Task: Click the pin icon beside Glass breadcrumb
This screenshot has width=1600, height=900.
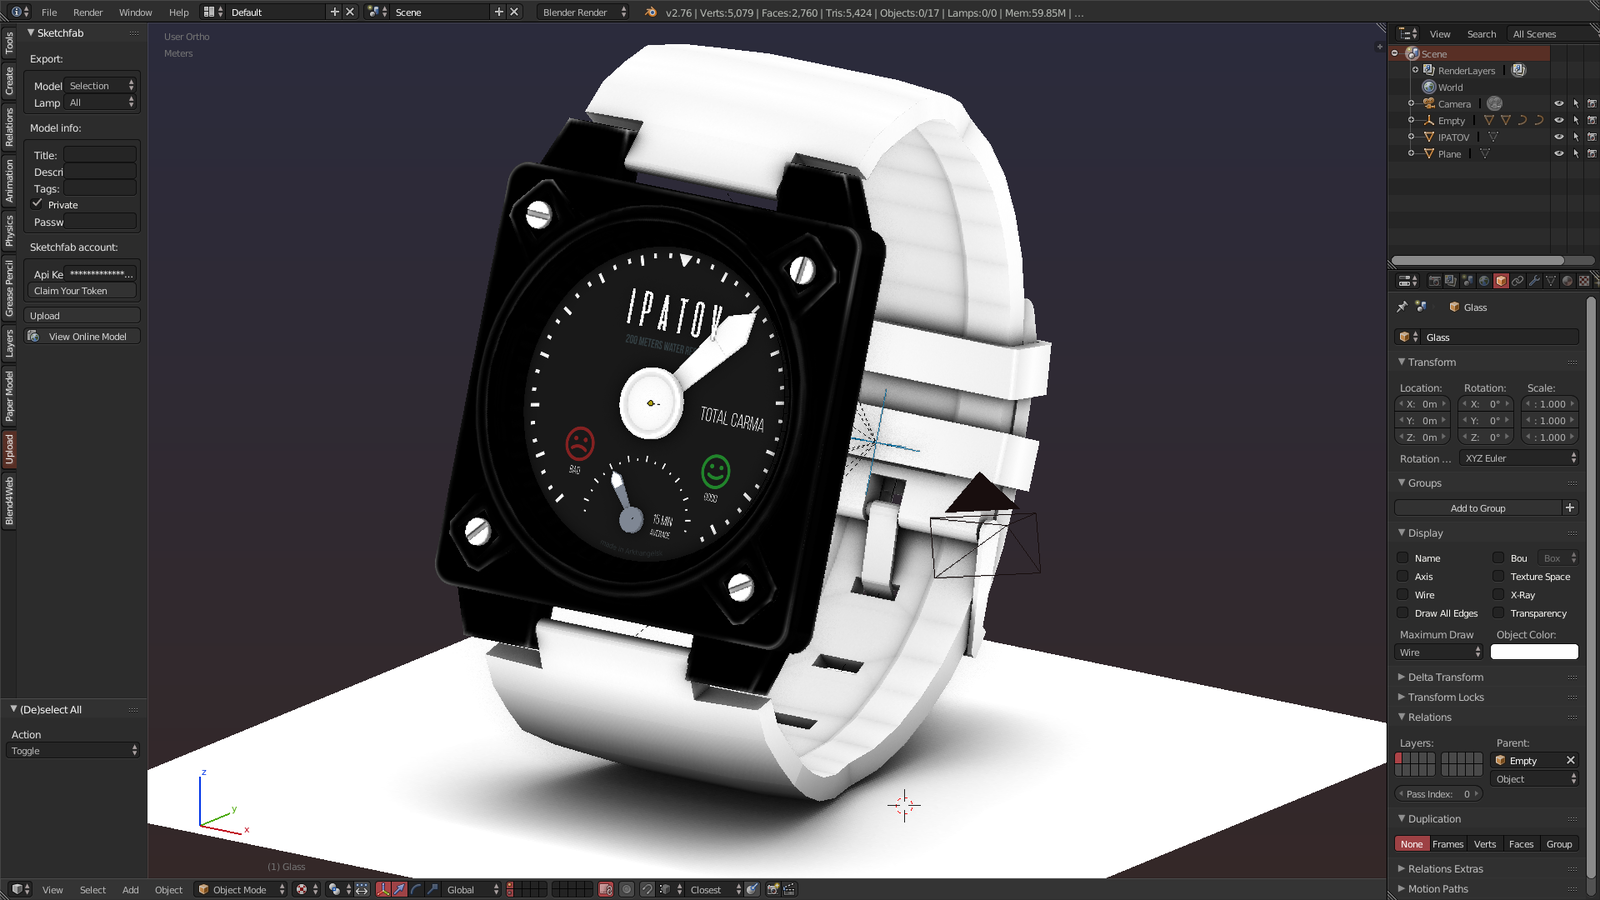Action: pyautogui.click(x=1402, y=307)
